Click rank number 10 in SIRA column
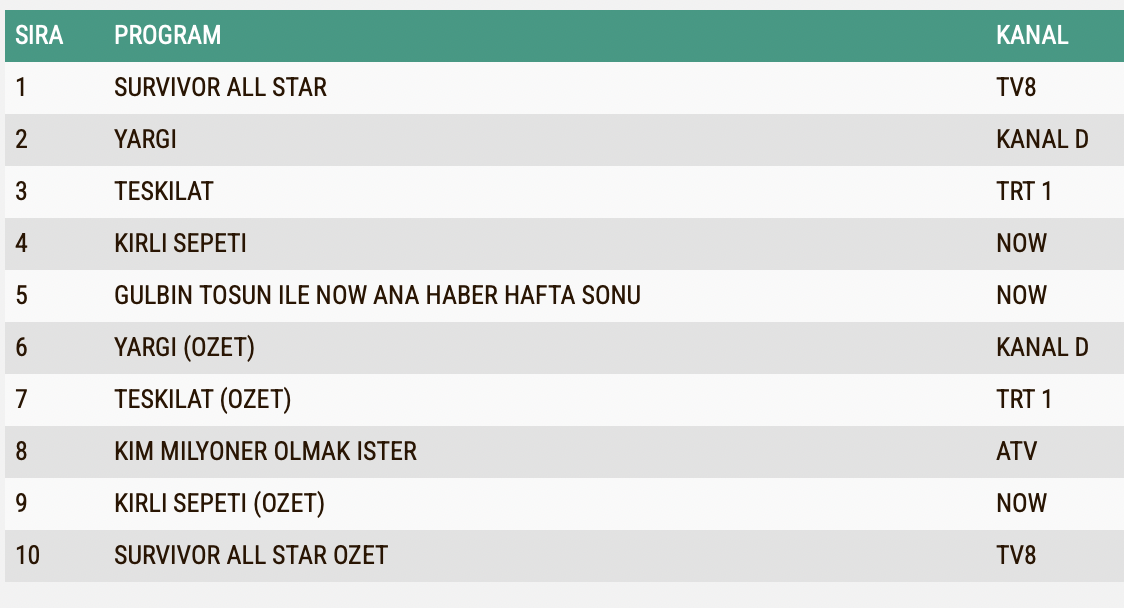The image size is (1124, 608). (x=27, y=555)
